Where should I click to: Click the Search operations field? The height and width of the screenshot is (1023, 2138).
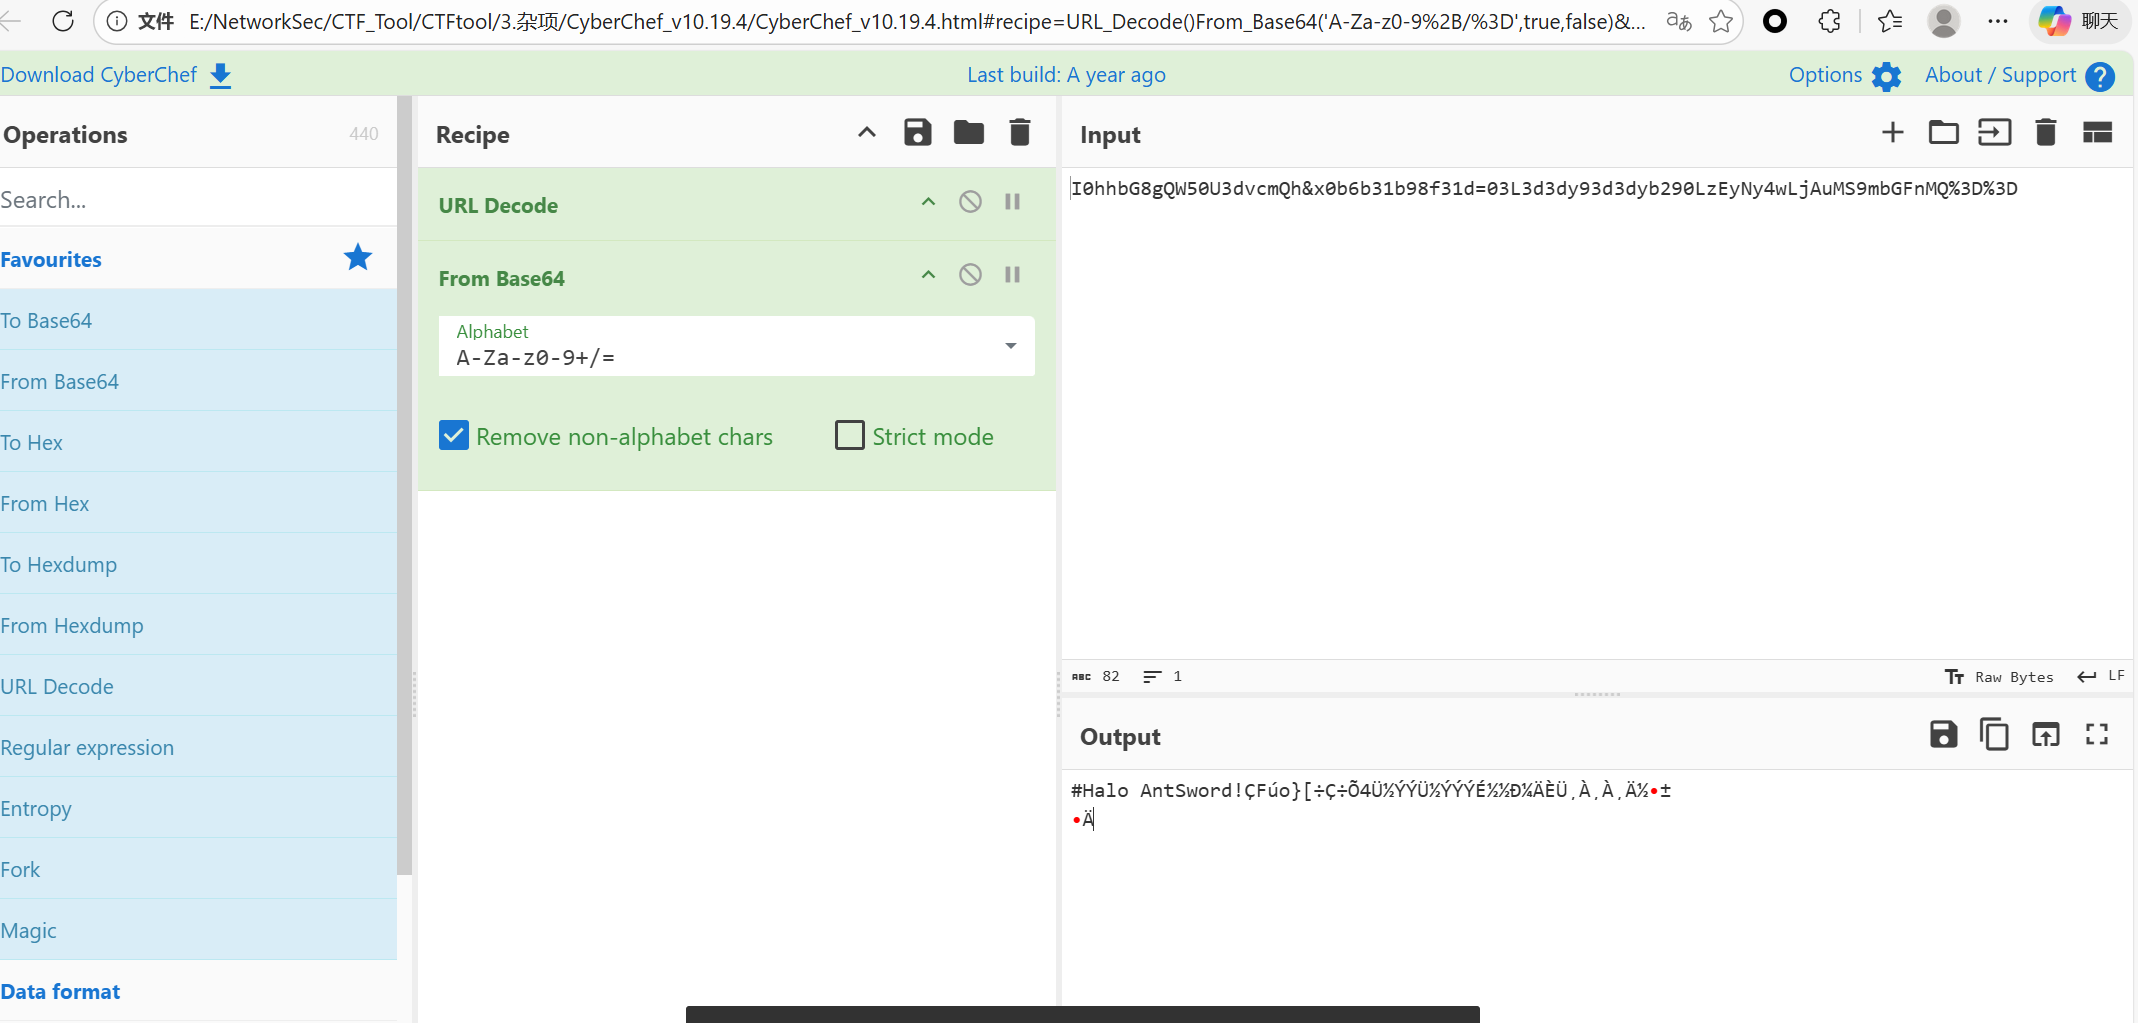click(198, 200)
